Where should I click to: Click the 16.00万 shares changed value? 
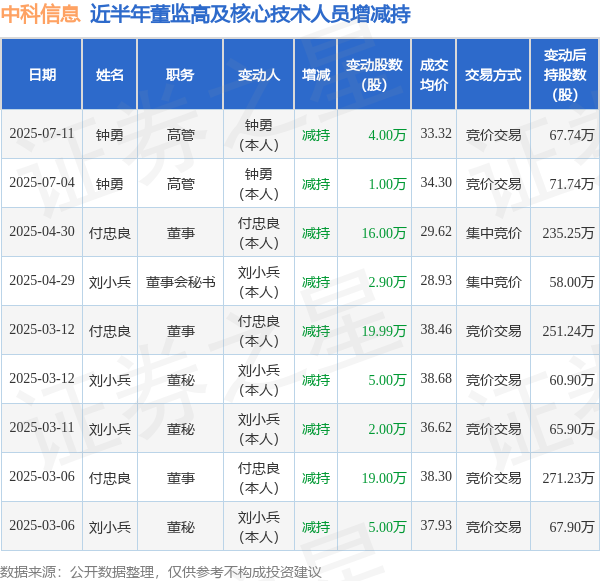384,233
